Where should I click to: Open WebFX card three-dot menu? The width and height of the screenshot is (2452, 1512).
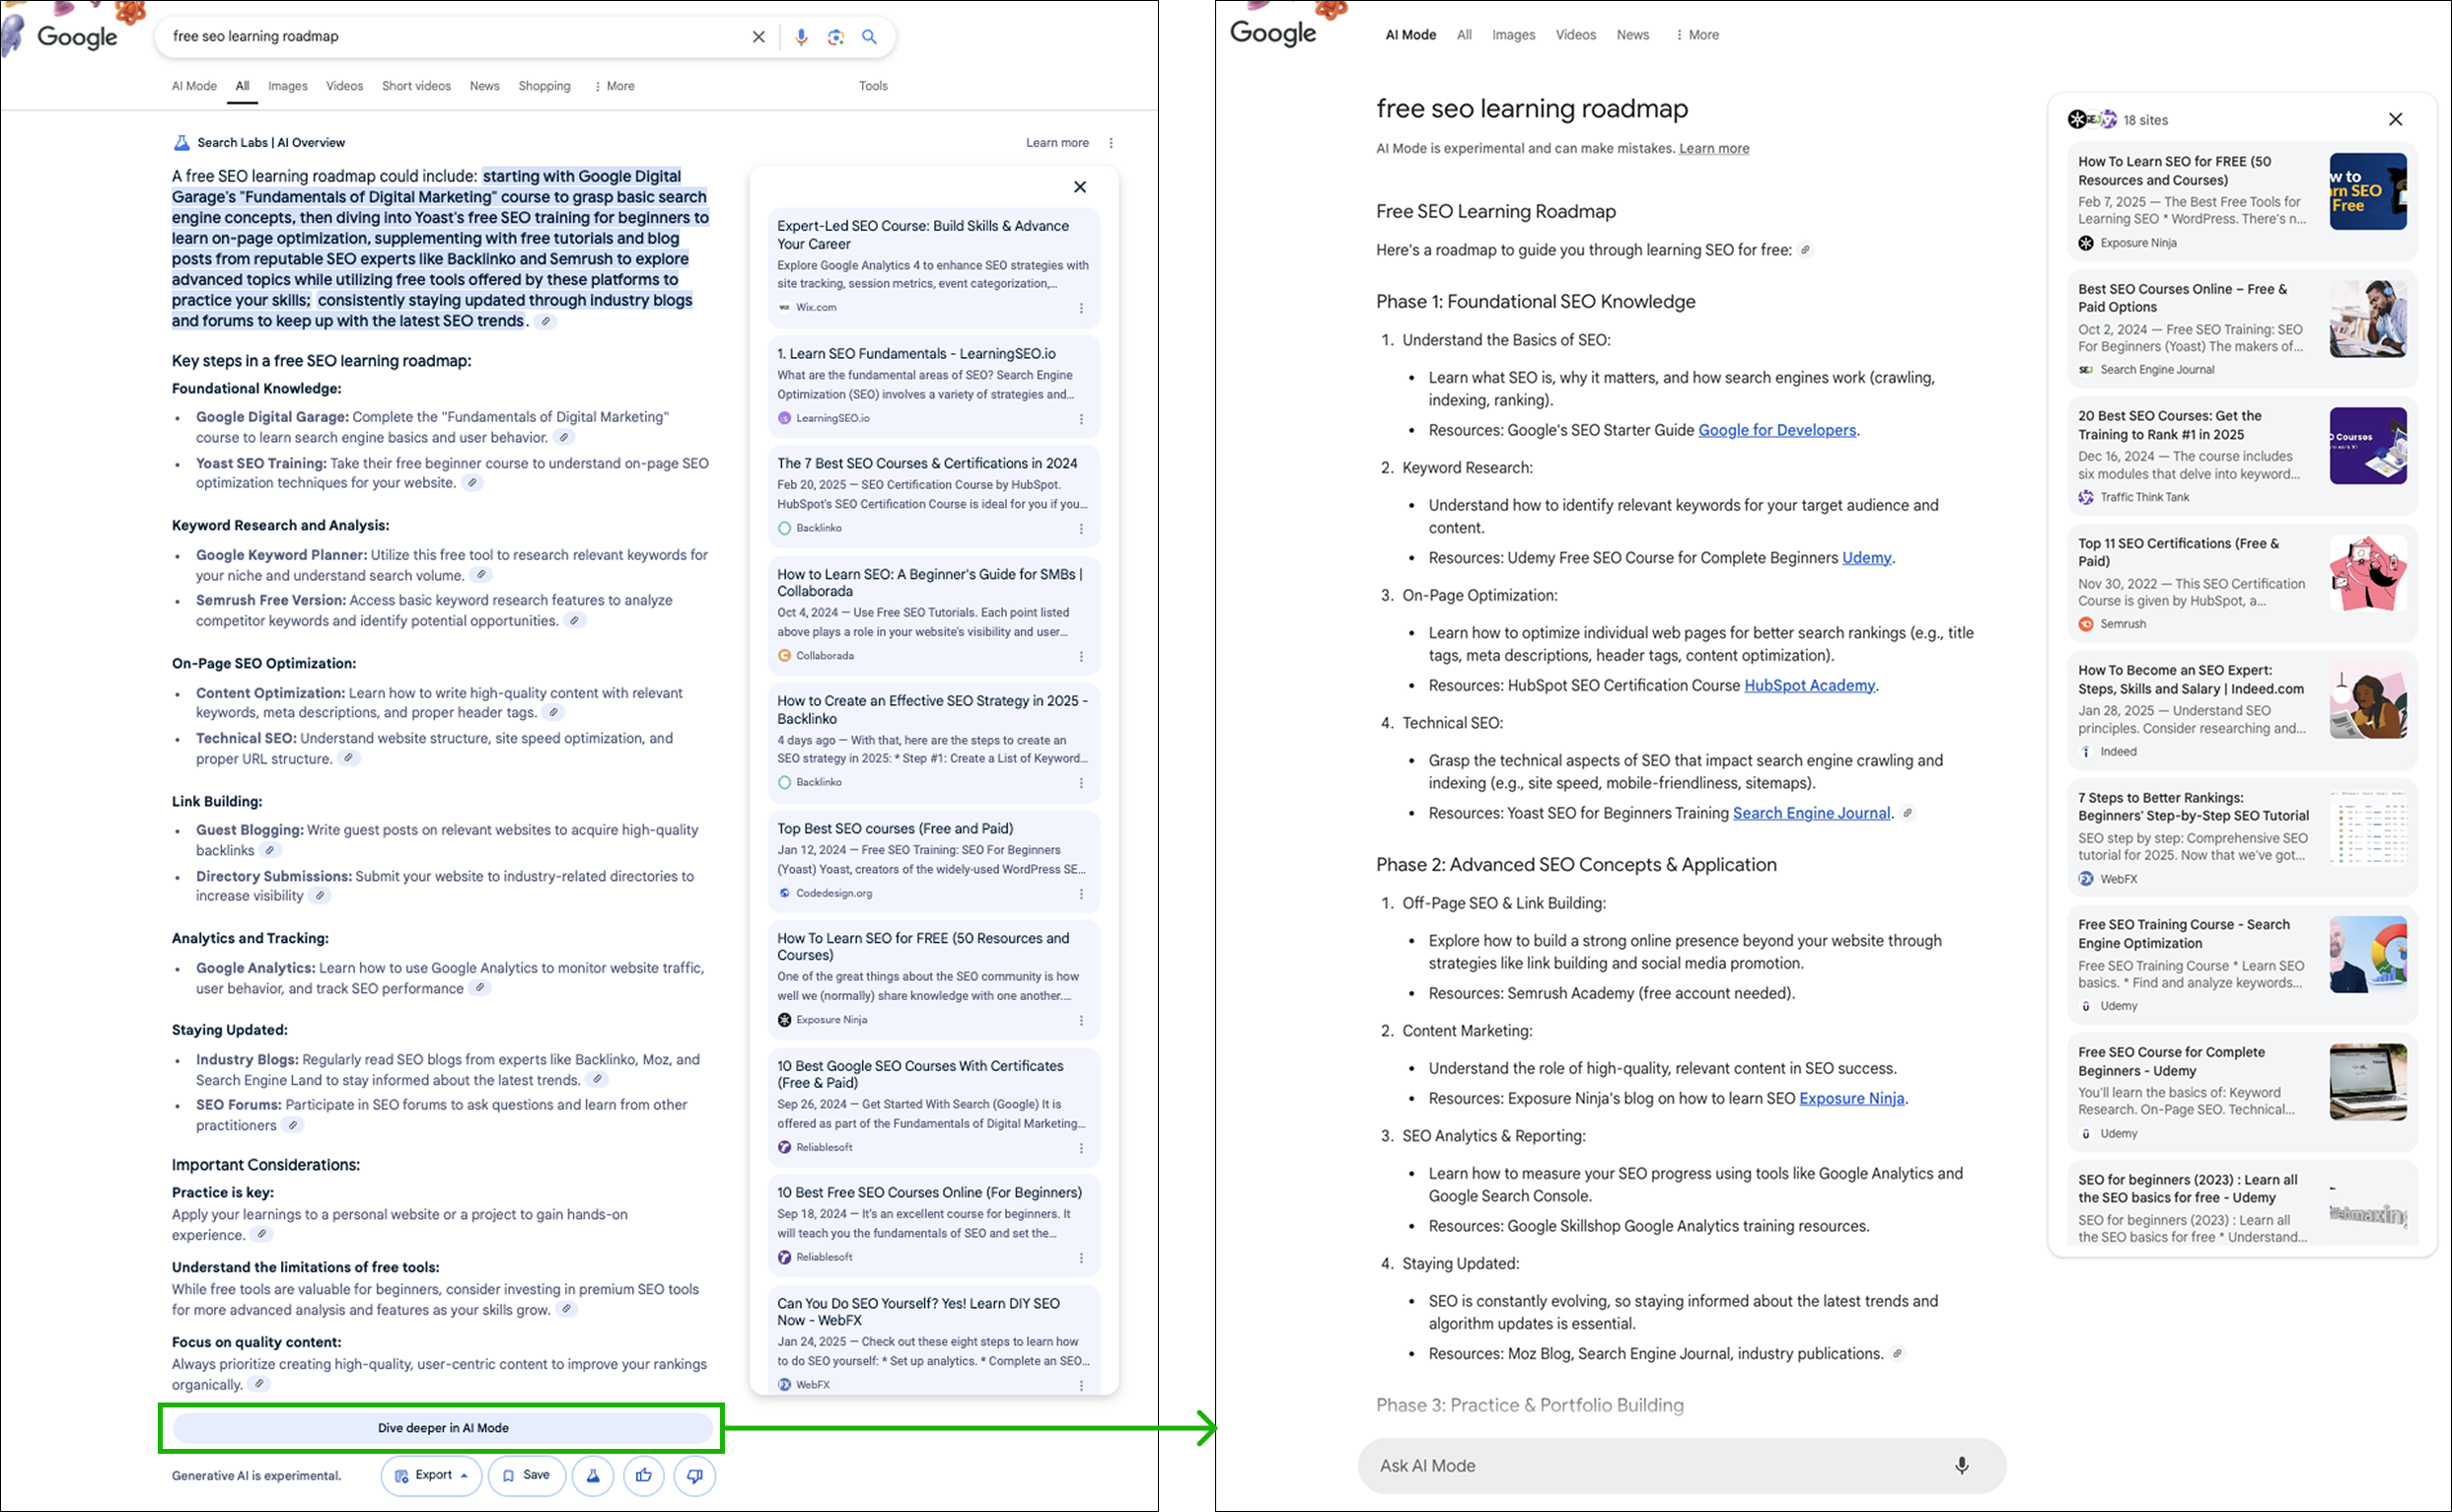(x=1081, y=1385)
